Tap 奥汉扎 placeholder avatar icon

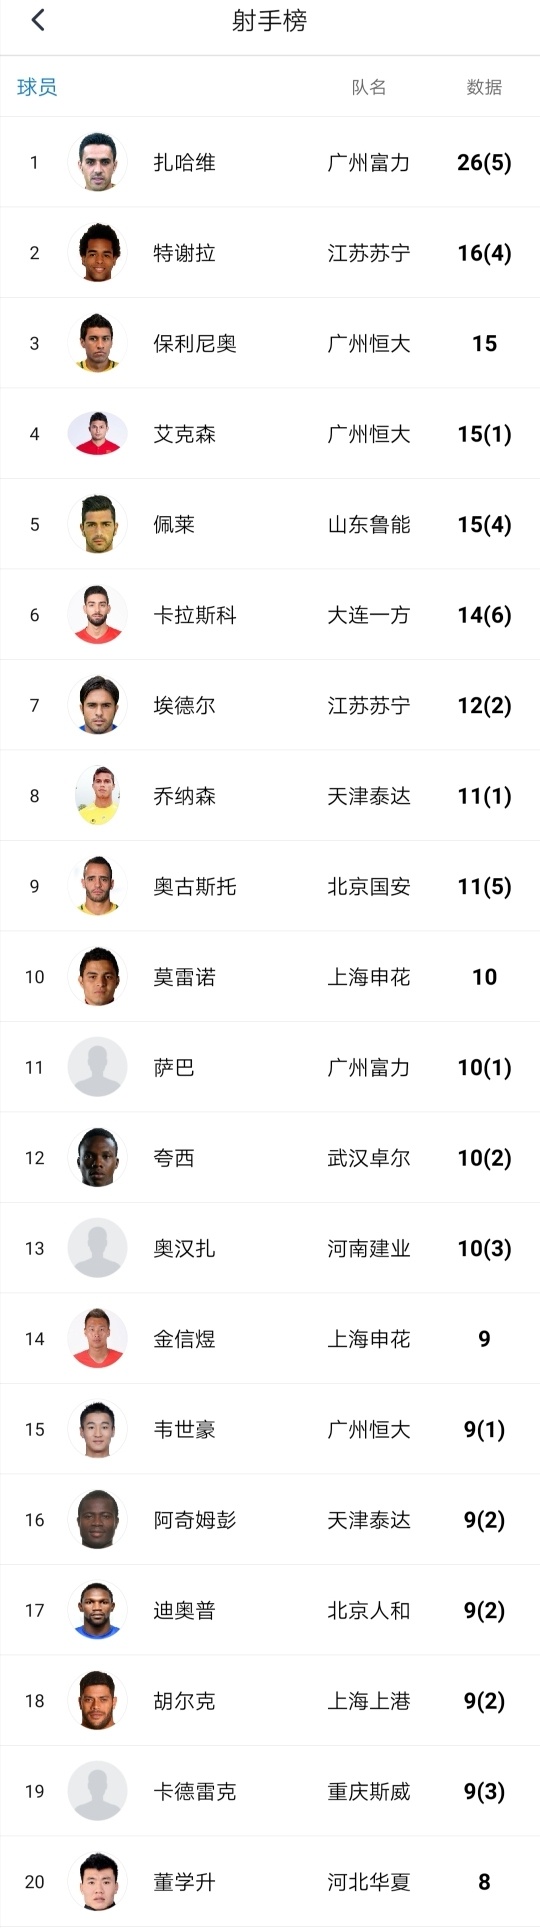(x=98, y=1248)
